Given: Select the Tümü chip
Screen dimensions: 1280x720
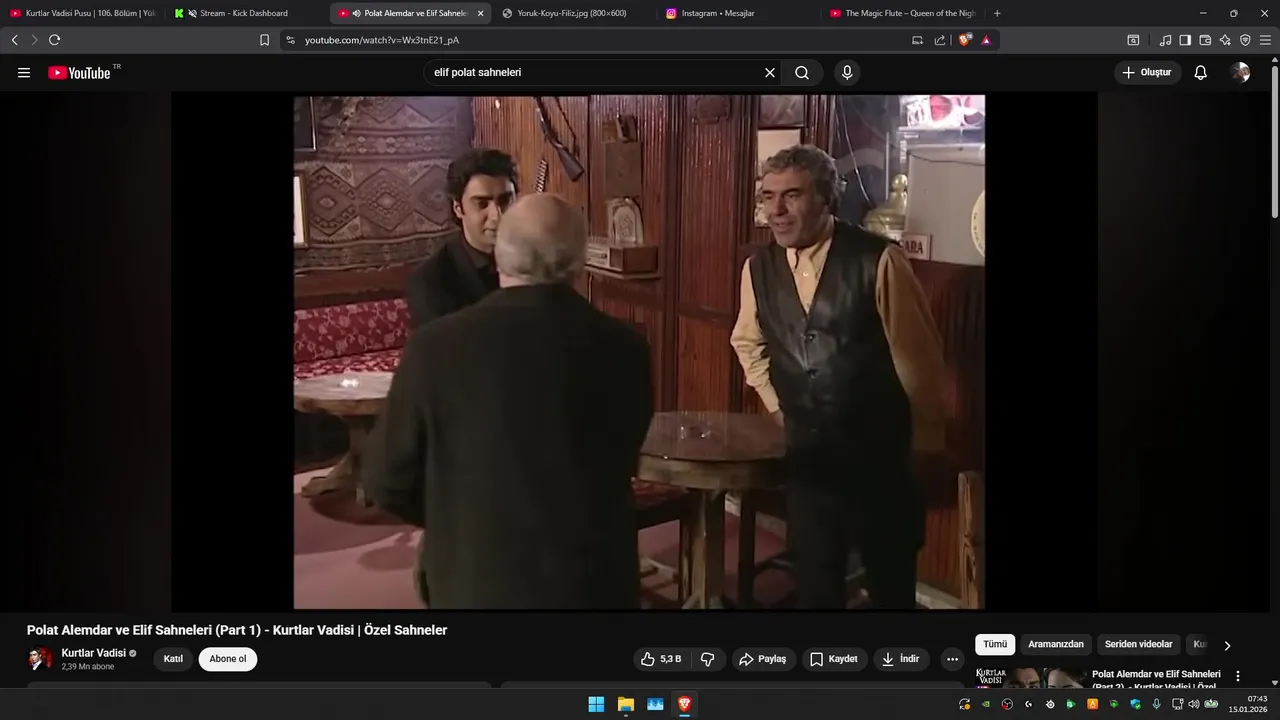Looking at the screenshot, I should tap(995, 645).
